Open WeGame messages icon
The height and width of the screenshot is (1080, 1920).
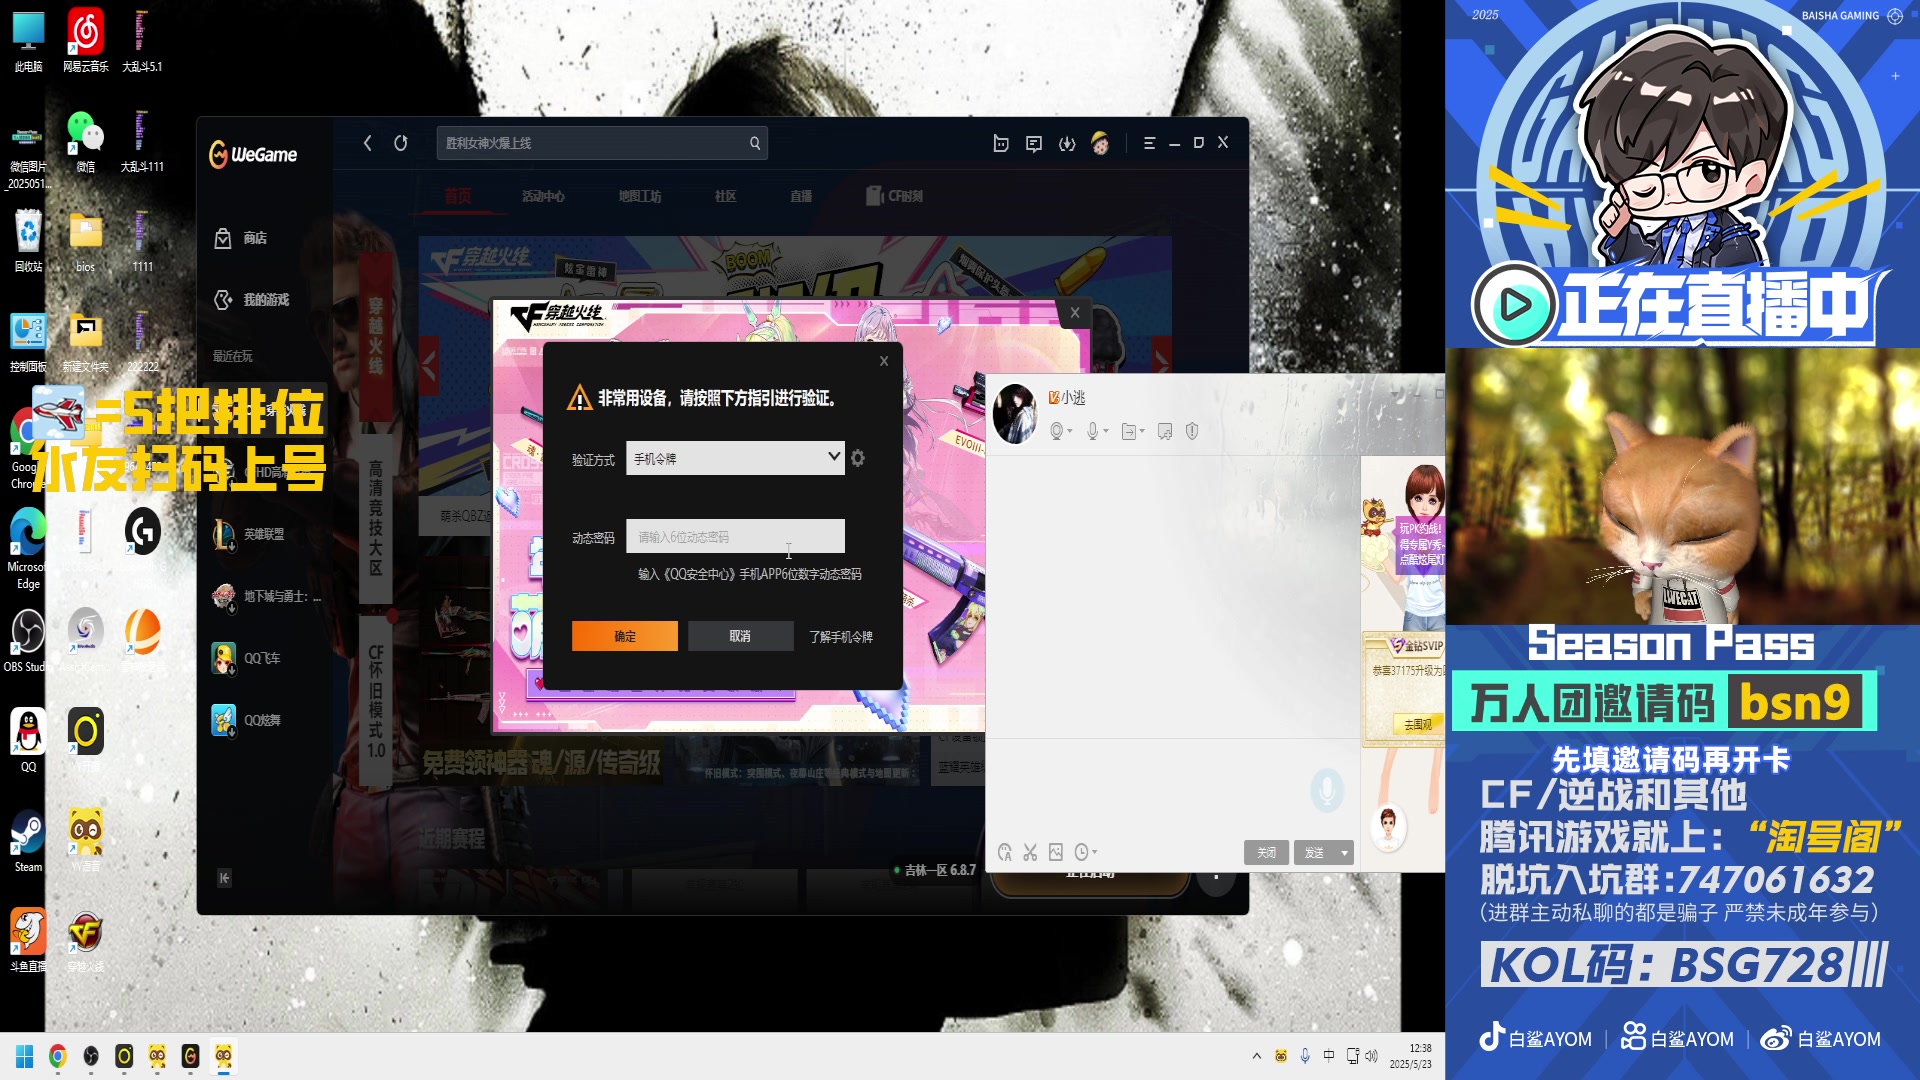(1034, 143)
